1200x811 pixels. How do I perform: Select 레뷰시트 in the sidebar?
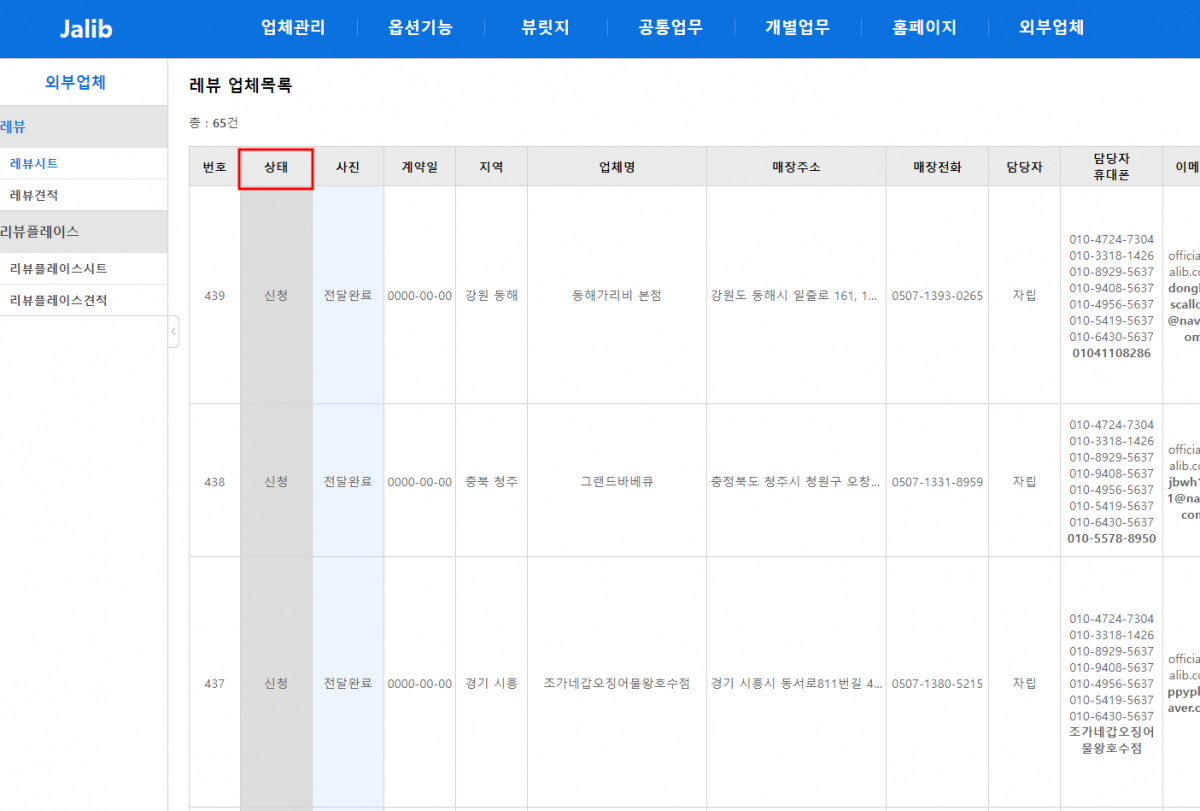(34, 163)
